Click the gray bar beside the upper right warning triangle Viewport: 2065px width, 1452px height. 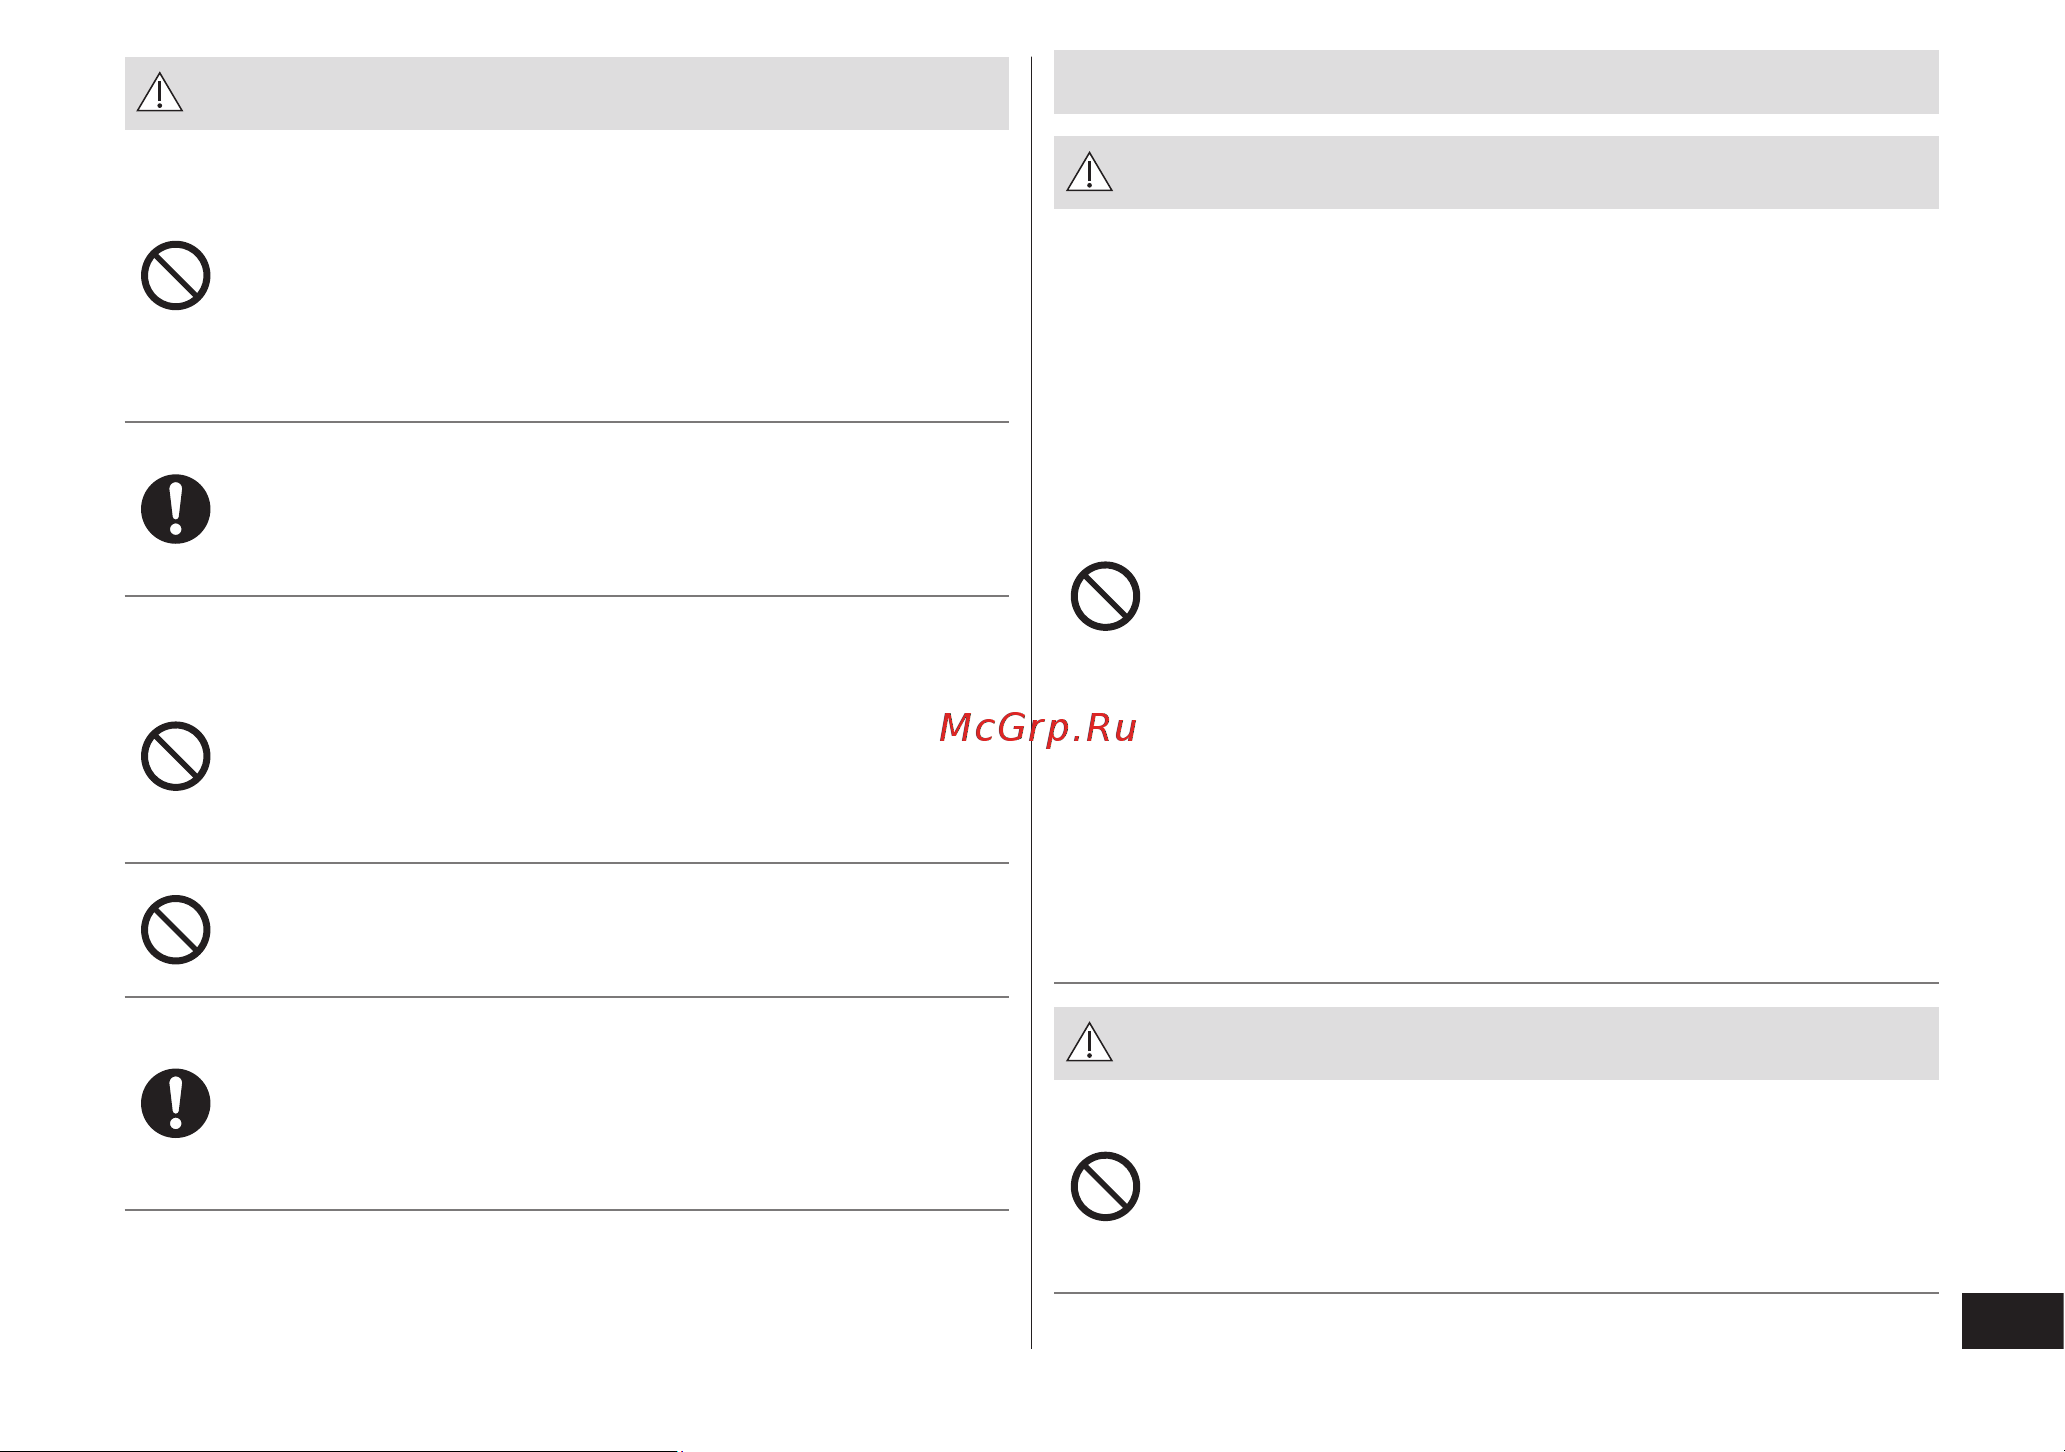[1496, 172]
